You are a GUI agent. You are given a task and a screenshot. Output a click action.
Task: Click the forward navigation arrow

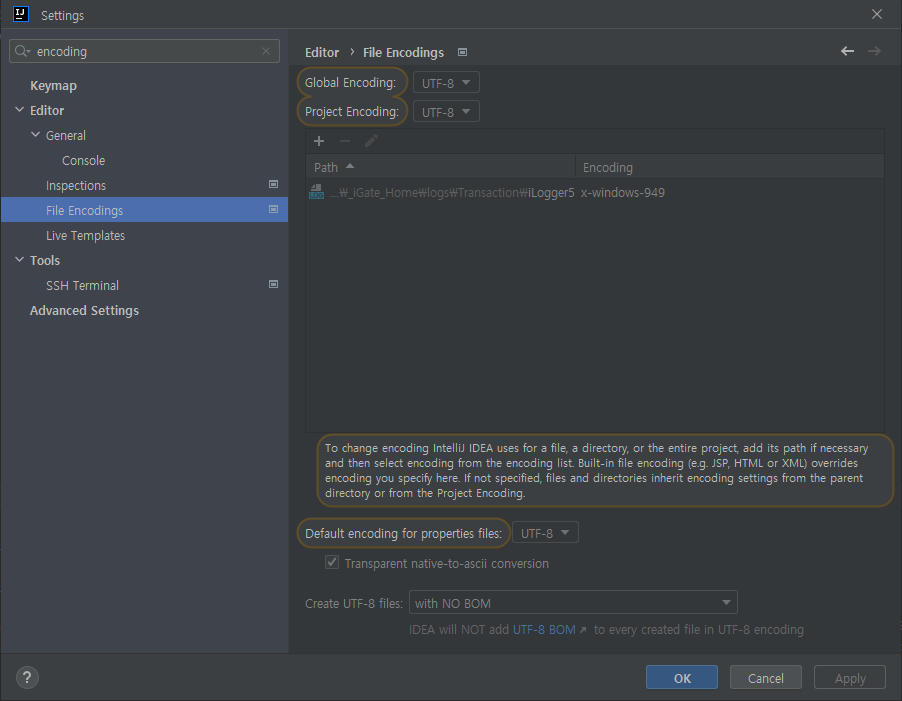[x=874, y=51]
